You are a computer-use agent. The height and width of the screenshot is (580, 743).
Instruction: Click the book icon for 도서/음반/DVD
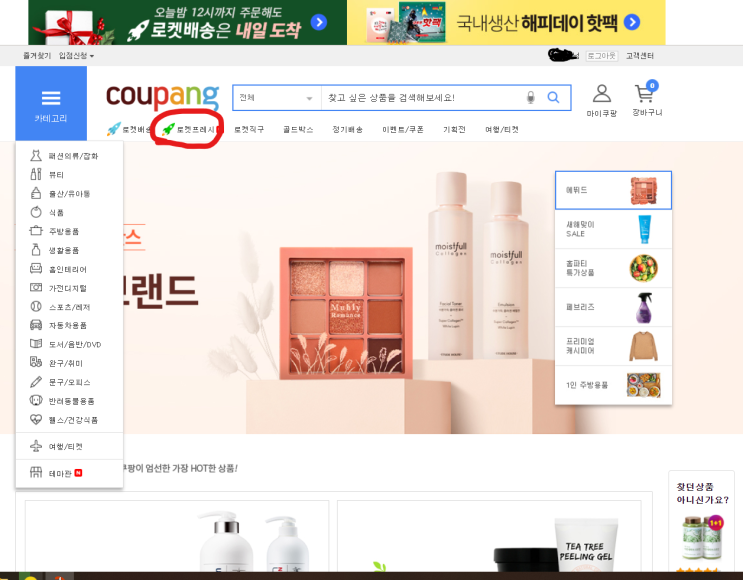pos(36,344)
